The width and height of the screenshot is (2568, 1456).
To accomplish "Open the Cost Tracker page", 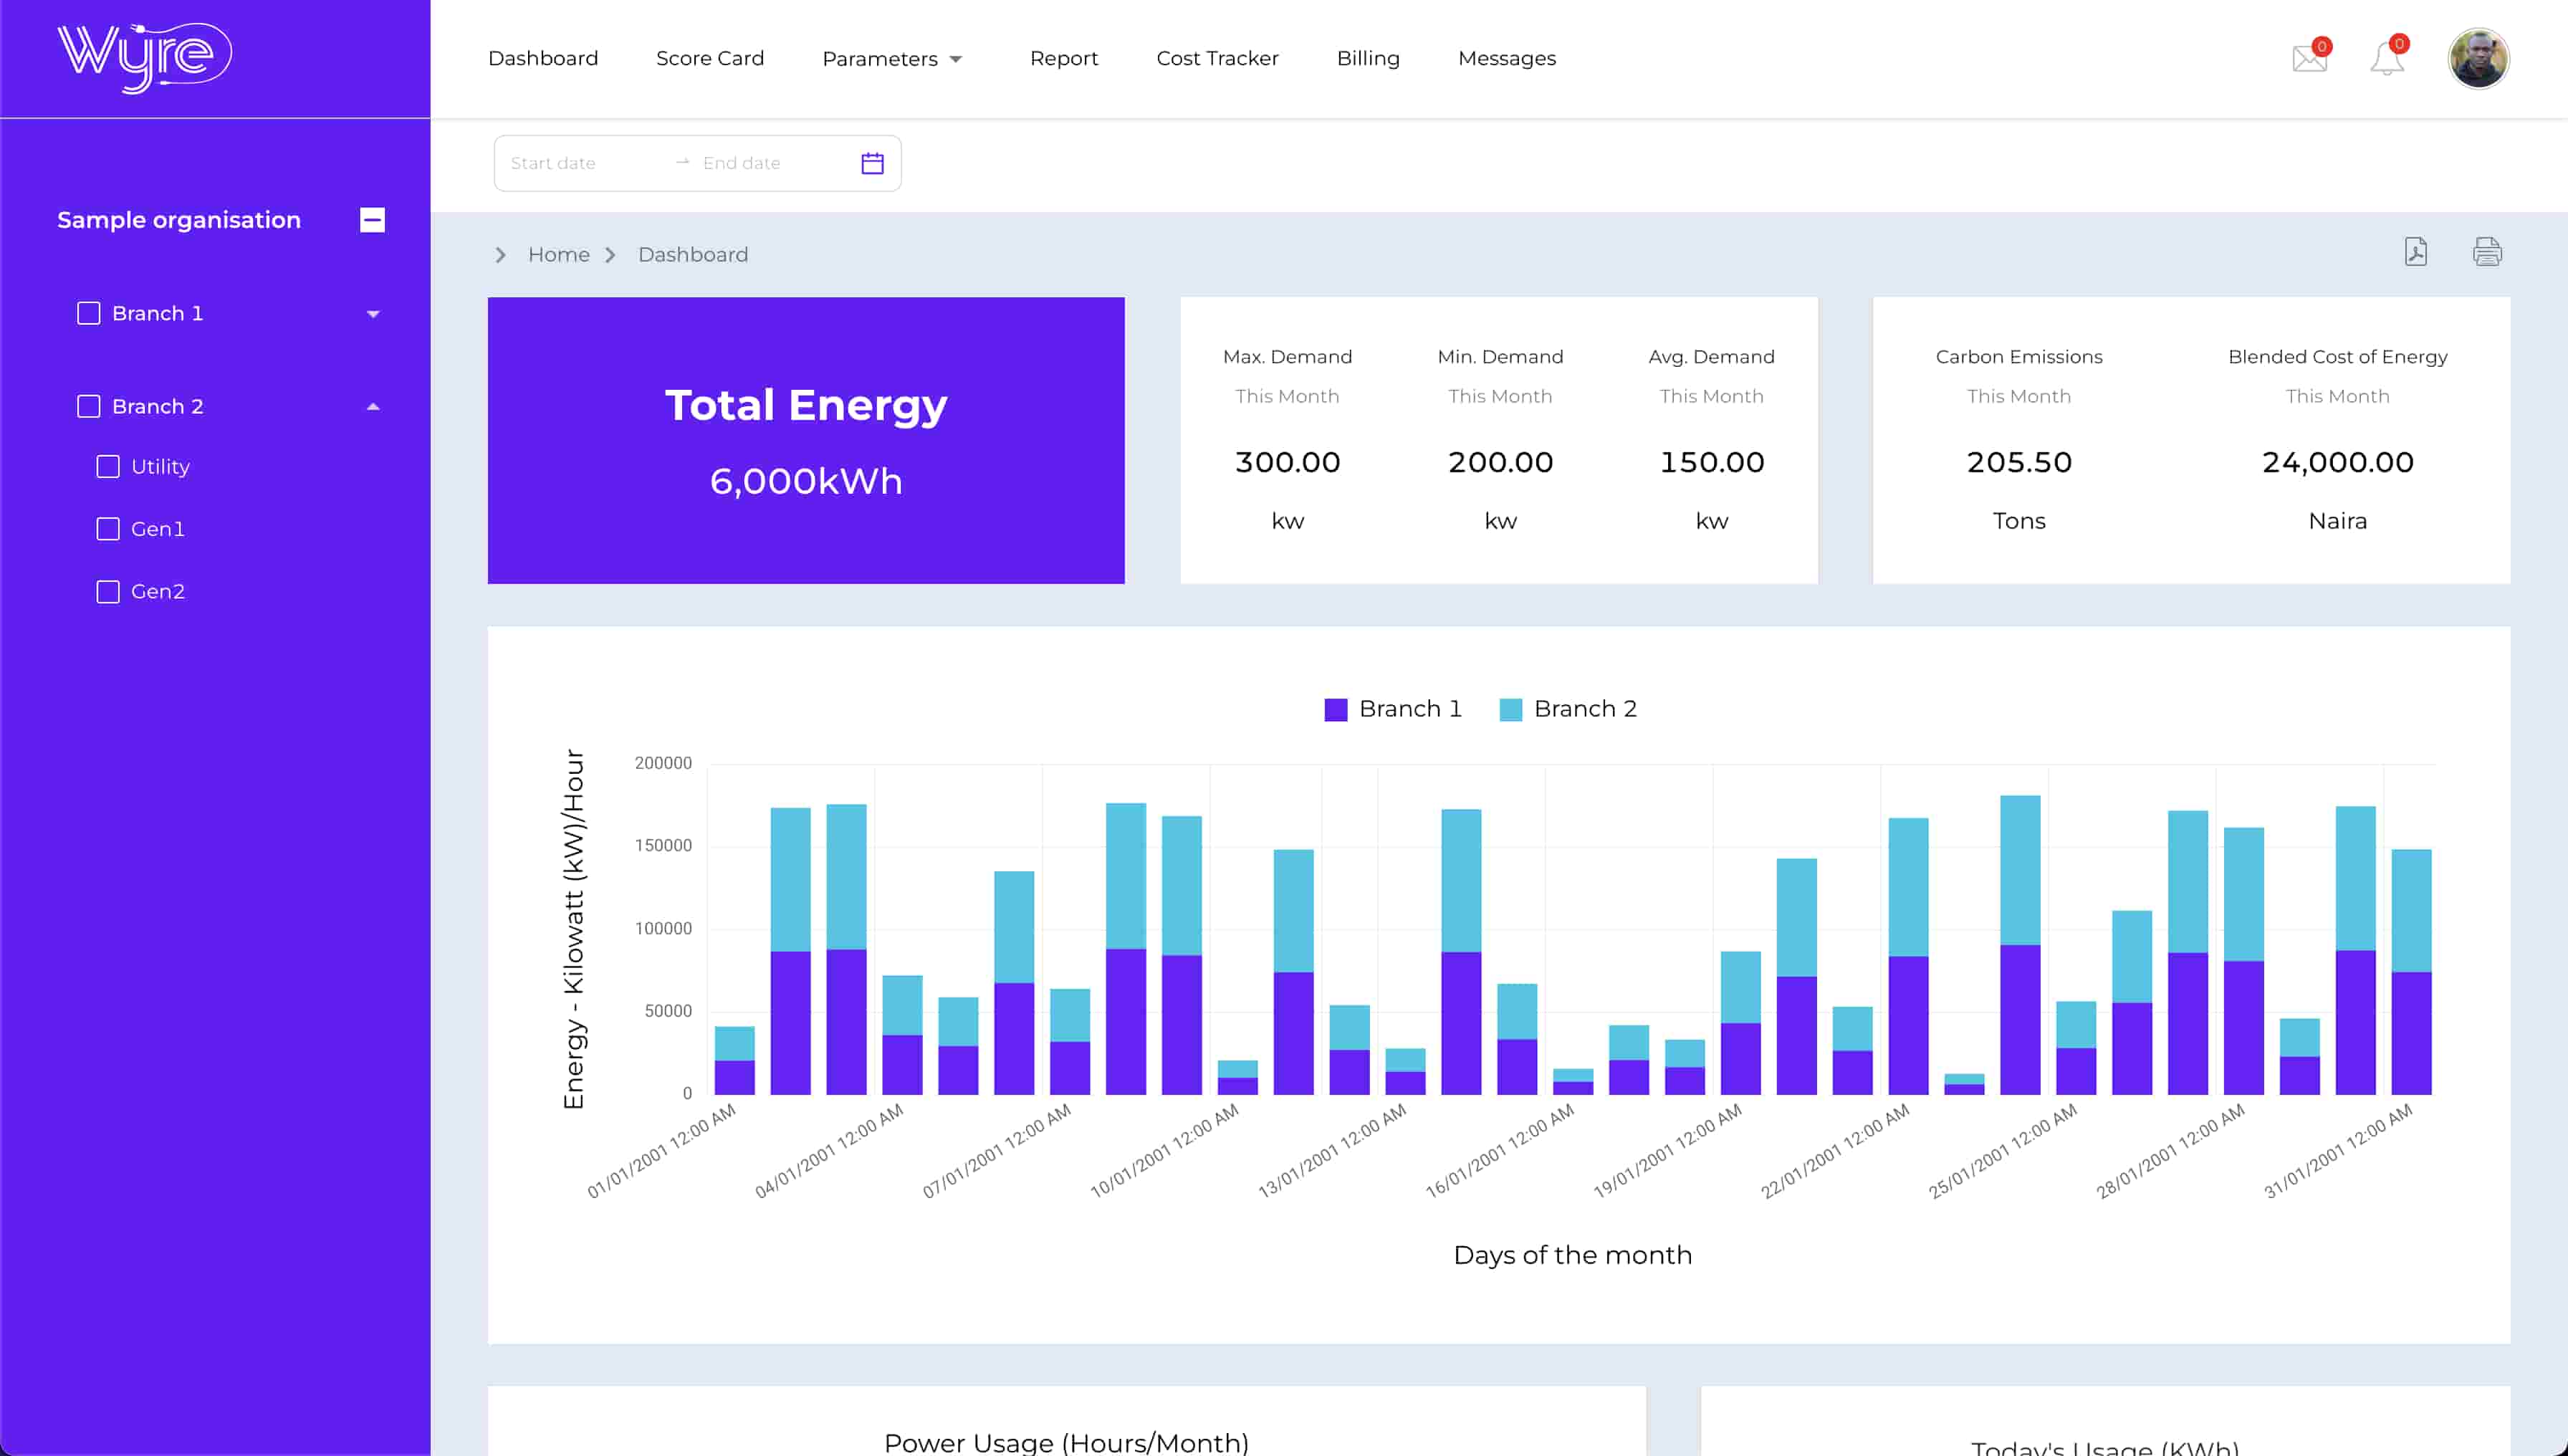I will tap(1217, 59).
